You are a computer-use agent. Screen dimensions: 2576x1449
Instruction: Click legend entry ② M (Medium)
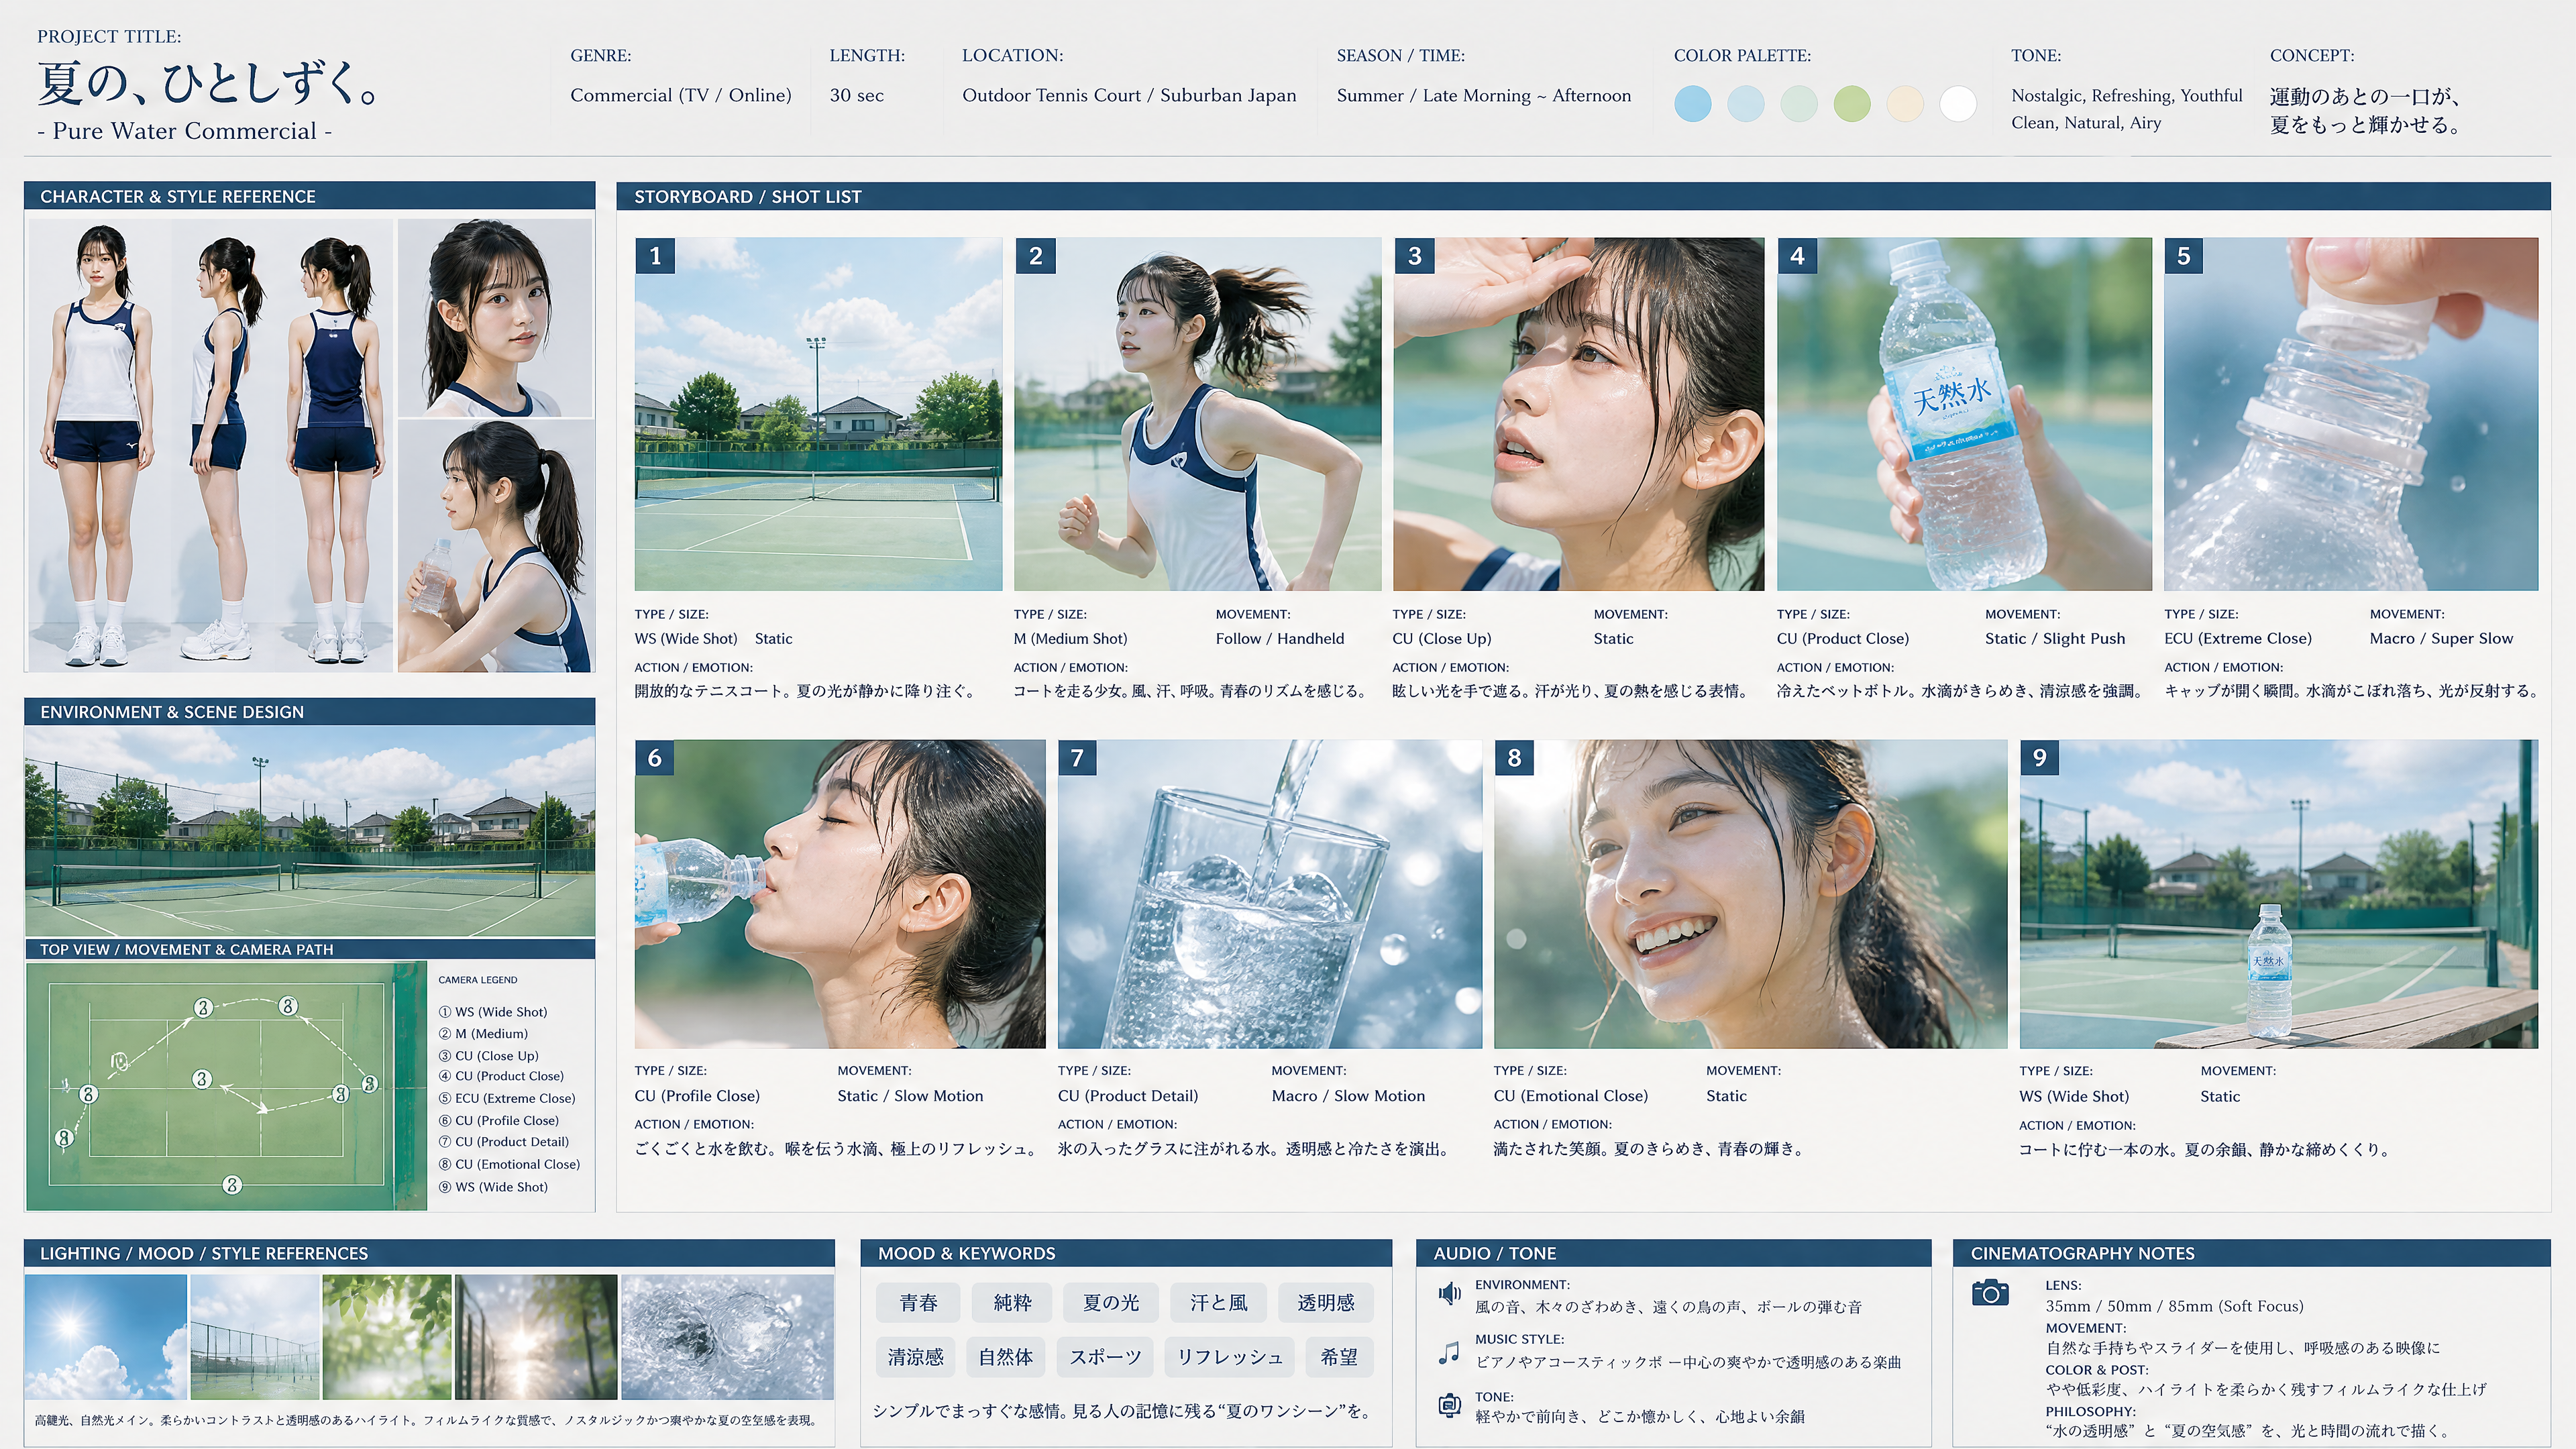coord(483,1034)
